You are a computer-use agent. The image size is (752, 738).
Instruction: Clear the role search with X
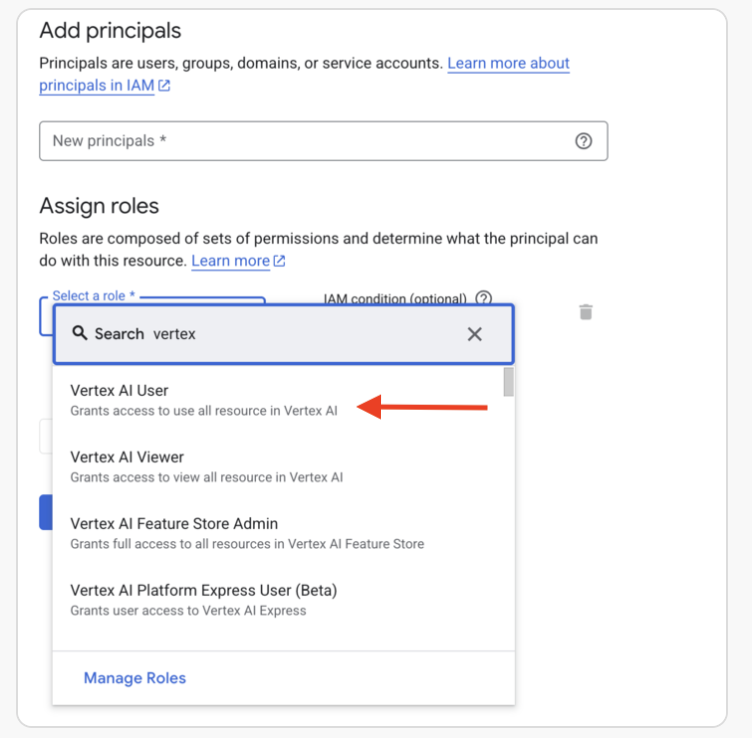[x=475, y=334]
